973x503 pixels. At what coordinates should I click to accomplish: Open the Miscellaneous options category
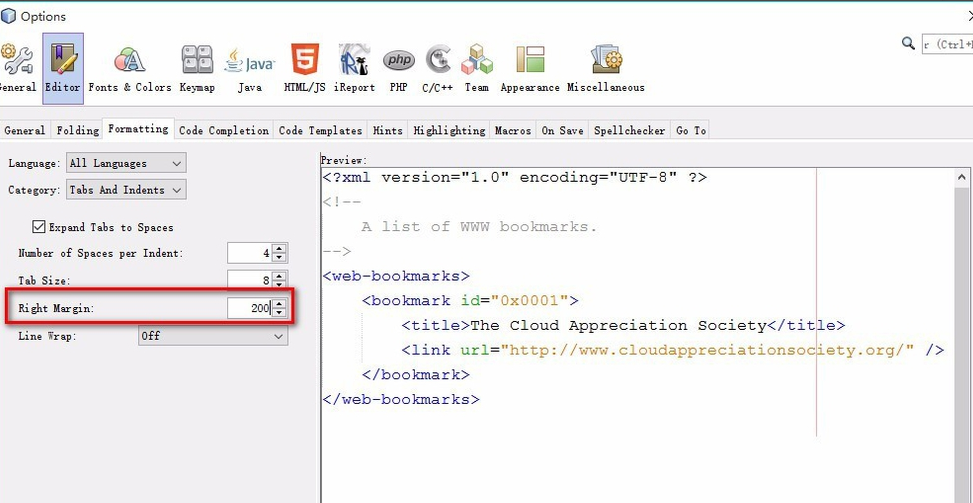(x=606, y=69)
